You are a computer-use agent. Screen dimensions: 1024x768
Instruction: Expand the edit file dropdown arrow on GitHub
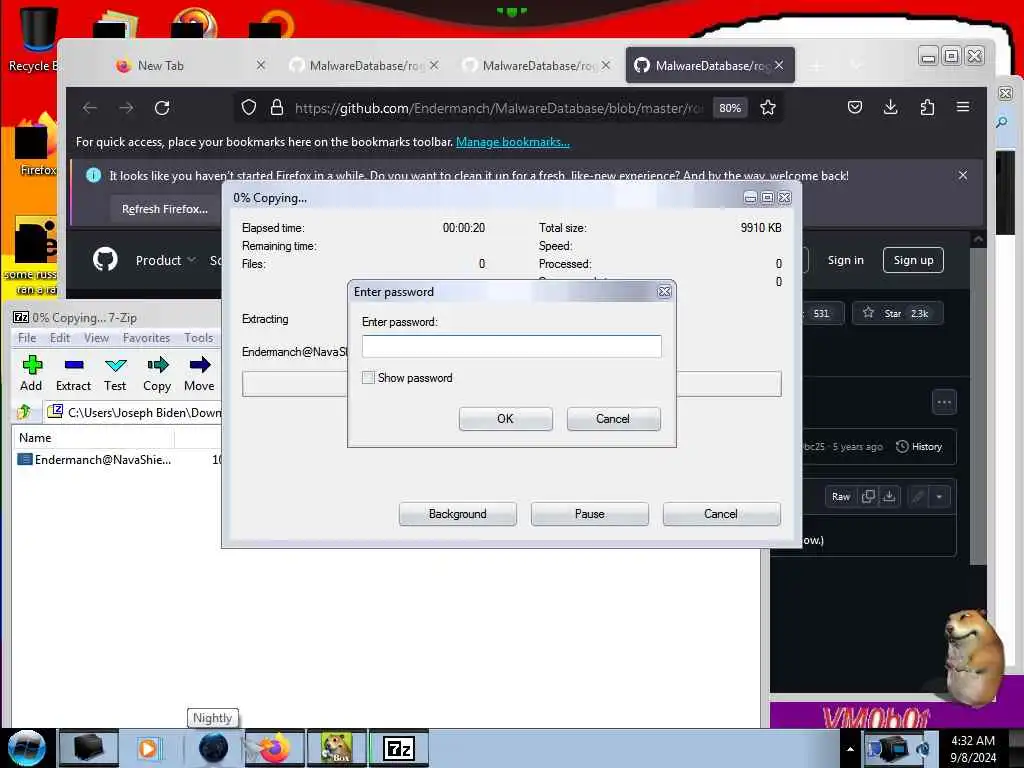938,497
